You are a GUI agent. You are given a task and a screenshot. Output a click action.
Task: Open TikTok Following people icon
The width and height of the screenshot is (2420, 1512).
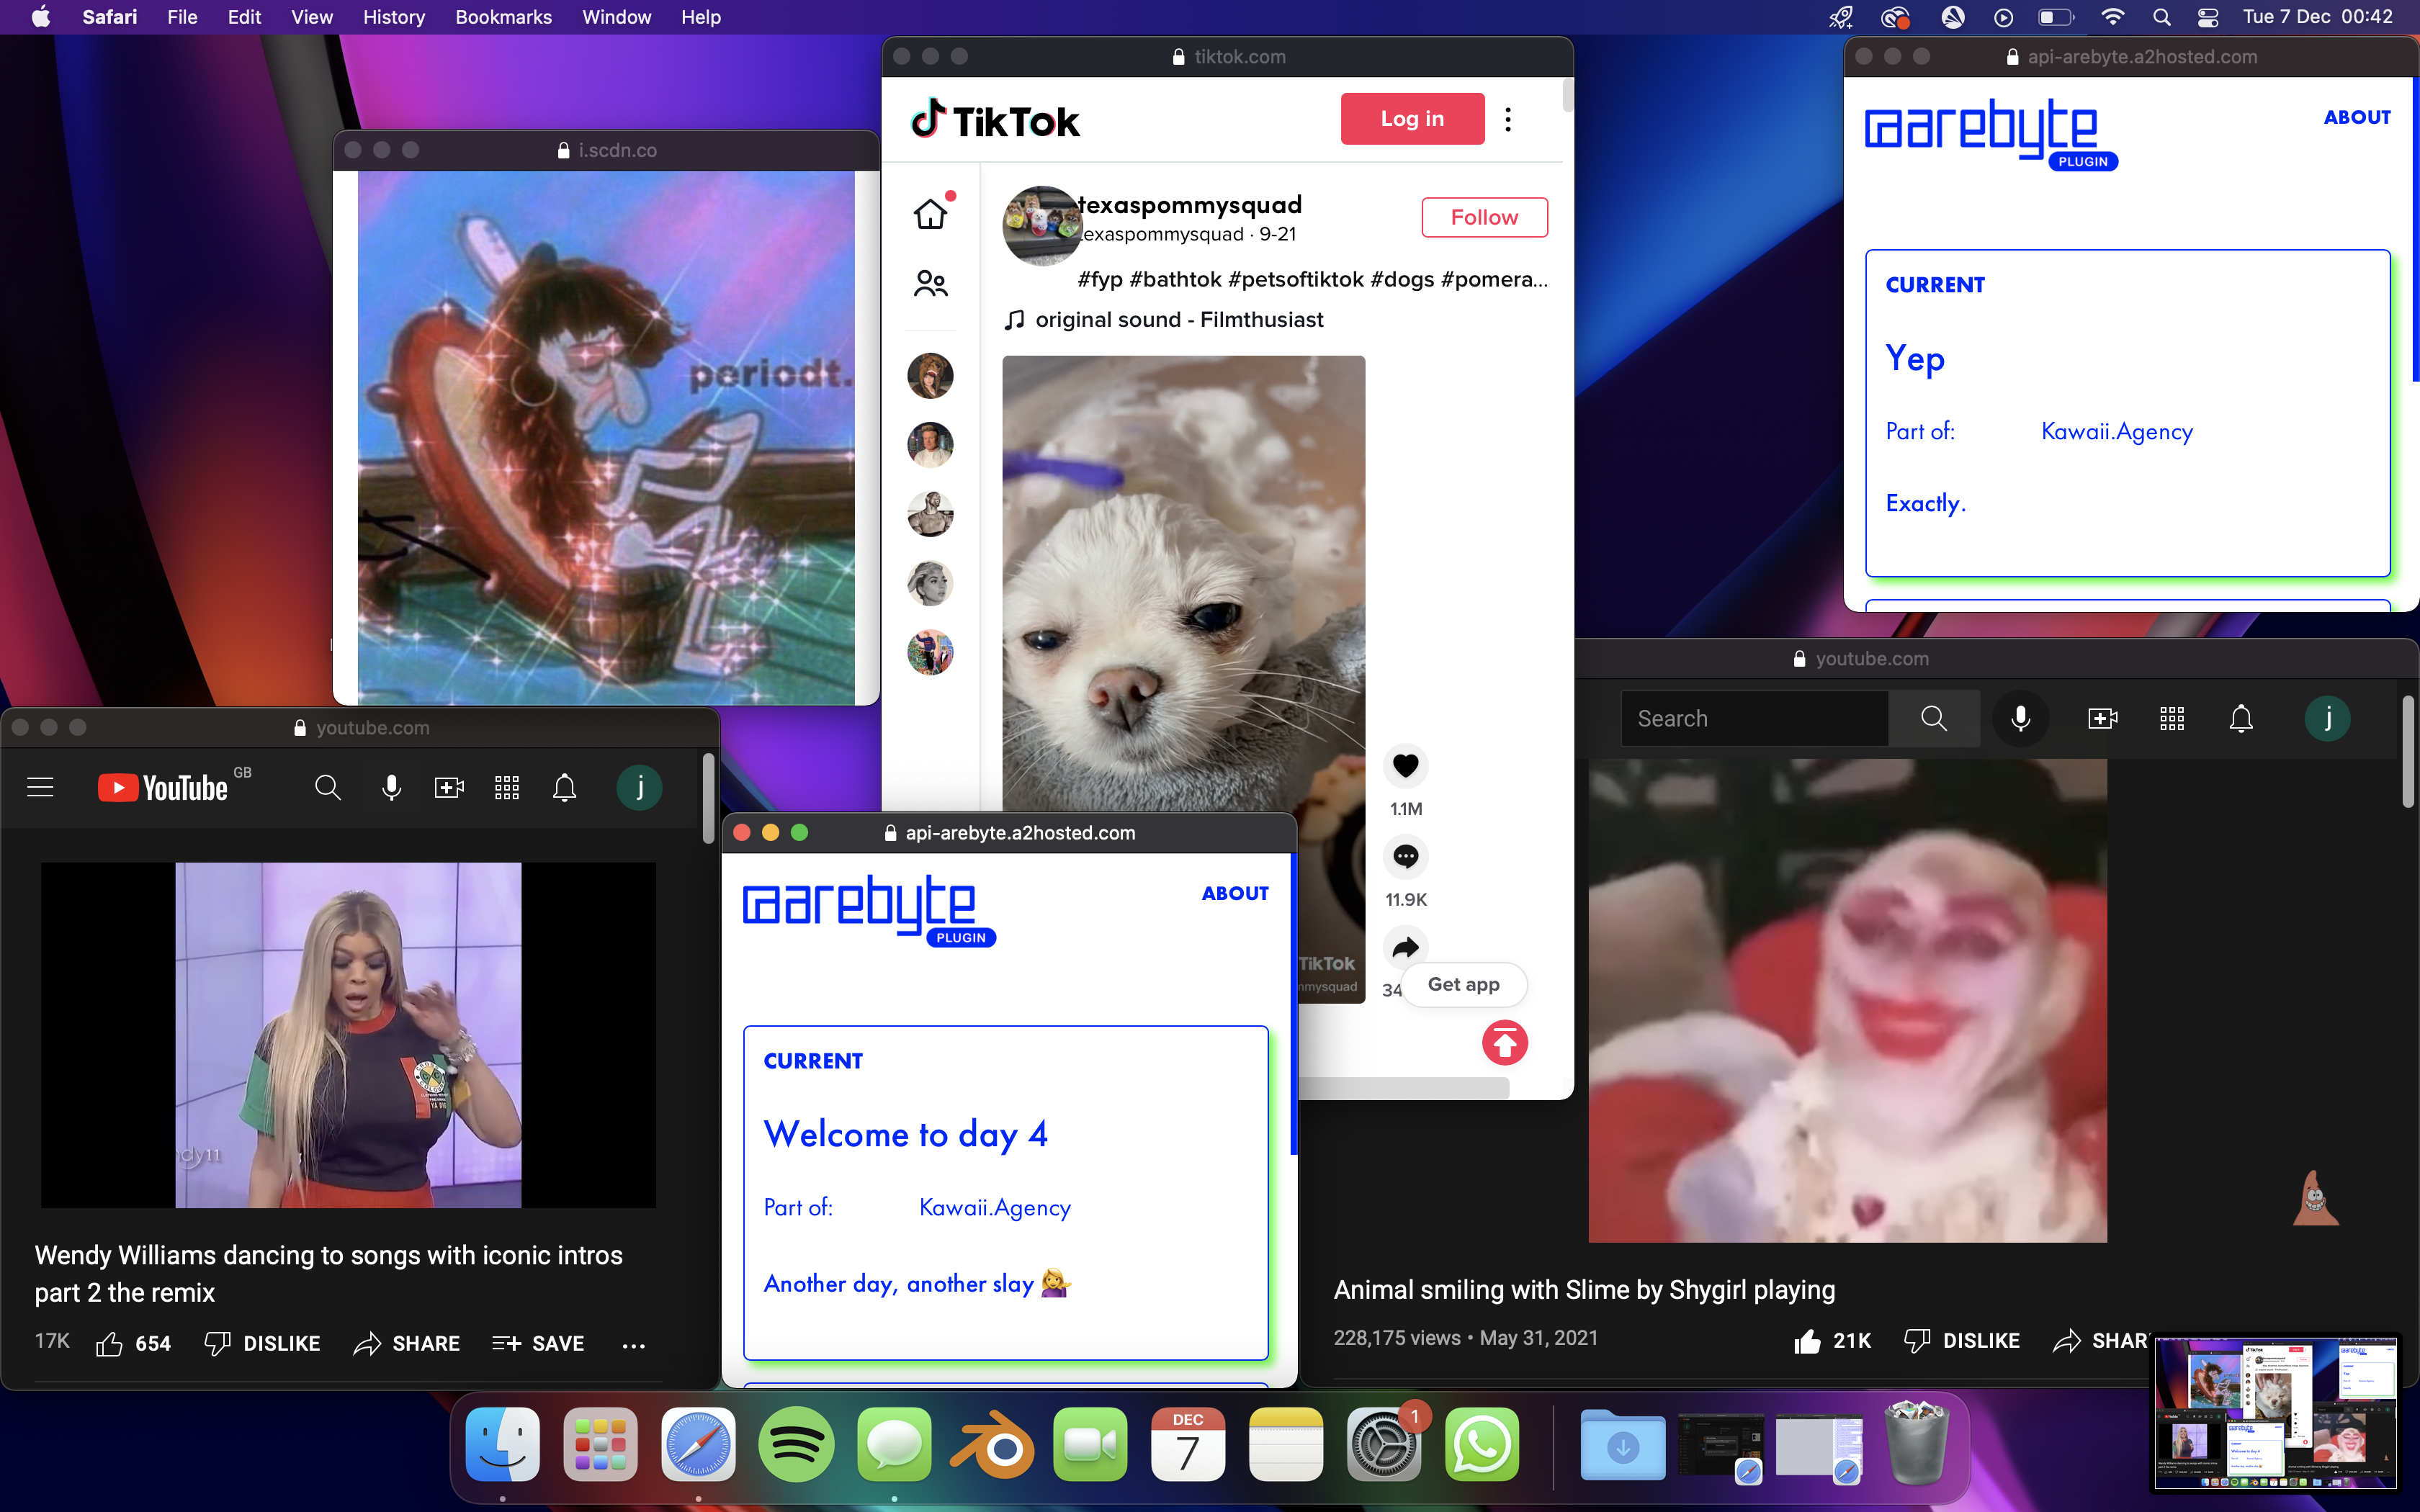tap(930, 284)
